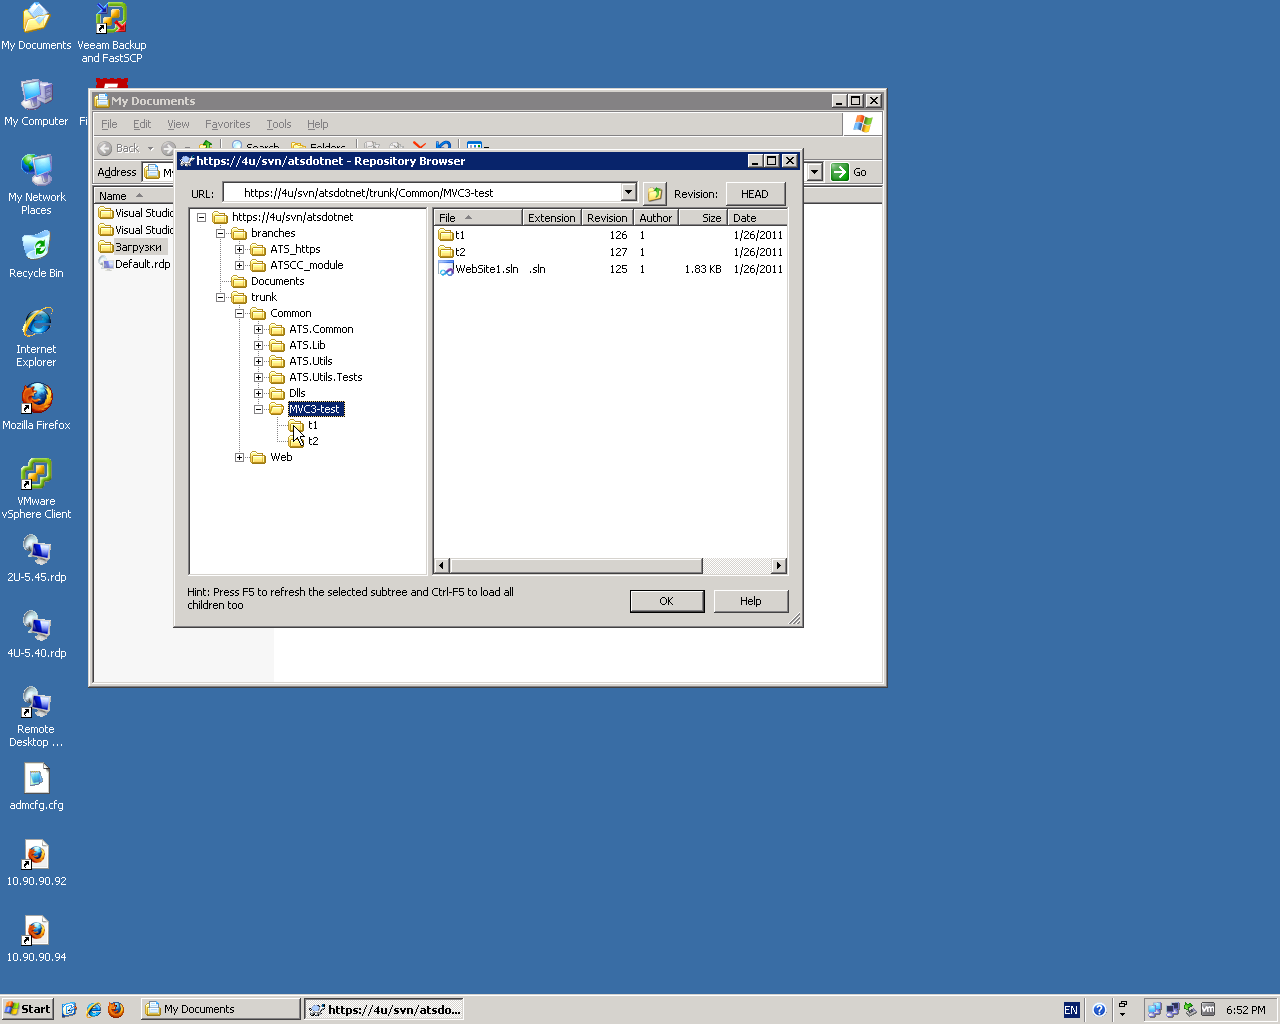1280x1024 pixels.
Task: Open View menu in My Documents
Action: [178, 124]
